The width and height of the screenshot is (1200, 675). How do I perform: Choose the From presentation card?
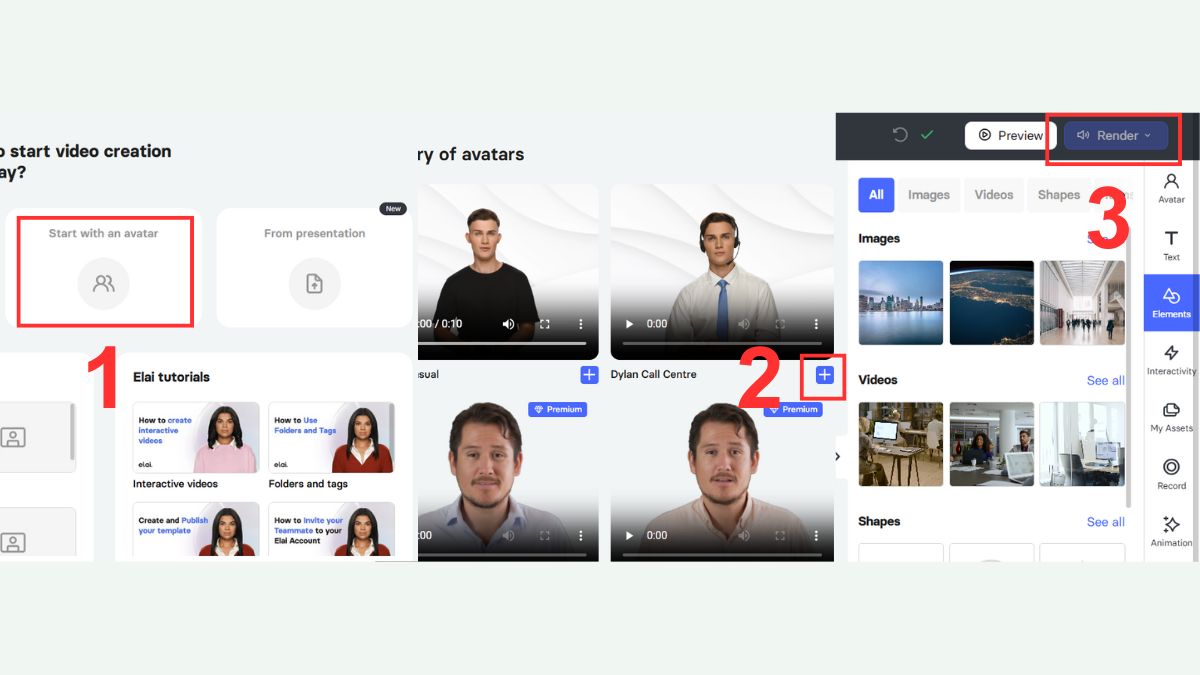[314, 268]
